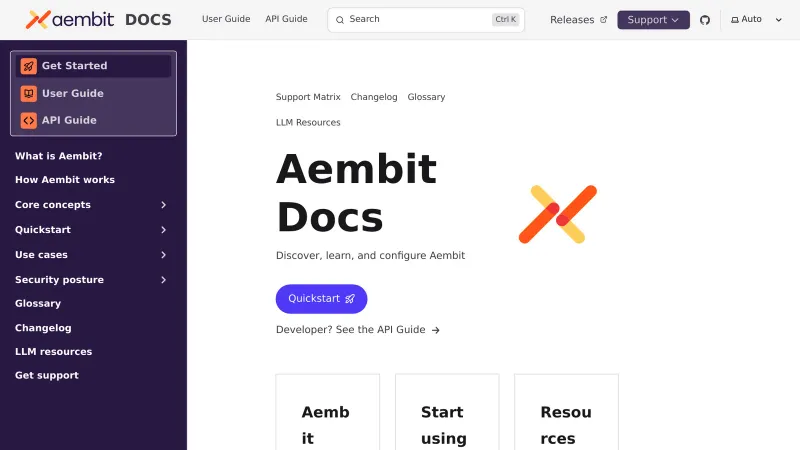Open User Guide in the top navigation
This screenshot has height=450, width=800.
[226, 19]
